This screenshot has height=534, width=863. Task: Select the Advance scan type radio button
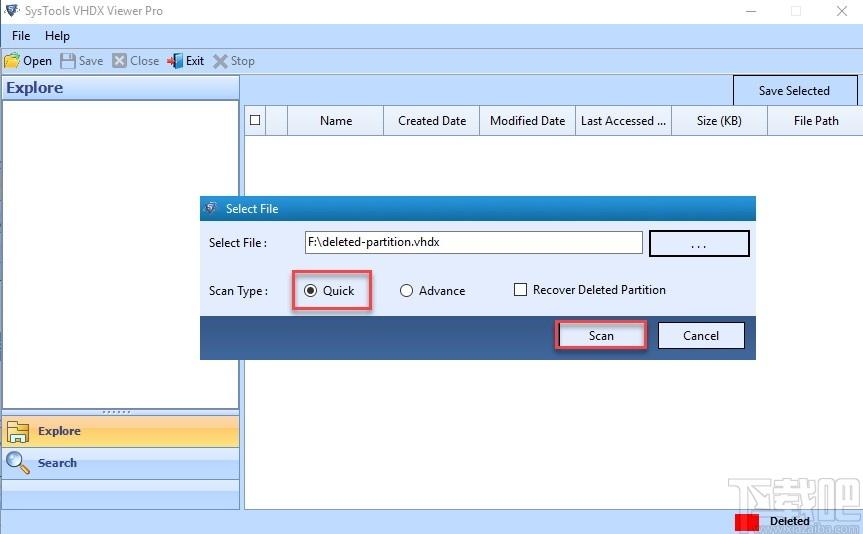click(406, 291)
